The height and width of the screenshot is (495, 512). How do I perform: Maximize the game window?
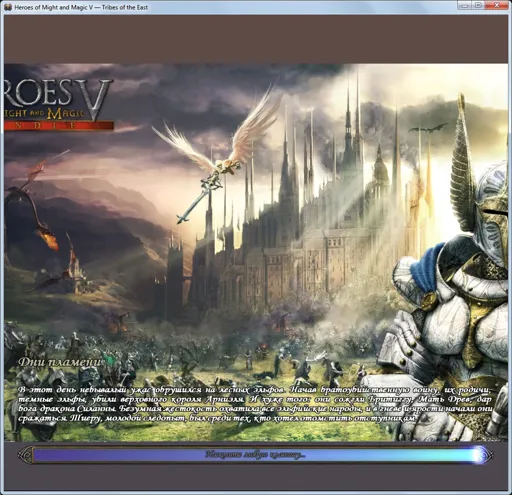(478, 6)
